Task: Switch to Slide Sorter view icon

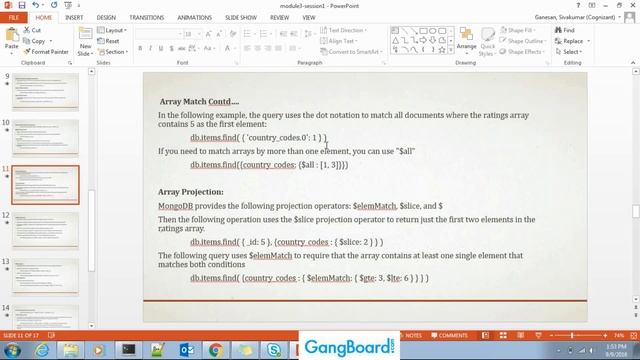Action: (x=503, y=335)
